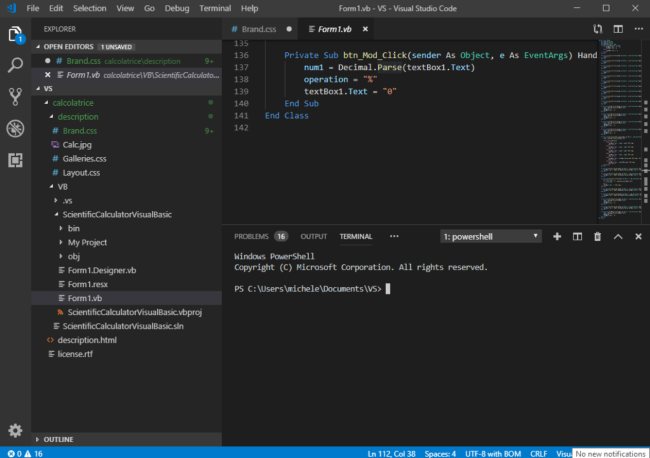Switch to the Output panel tab
The image size is (650, 458).
point(313,237)
